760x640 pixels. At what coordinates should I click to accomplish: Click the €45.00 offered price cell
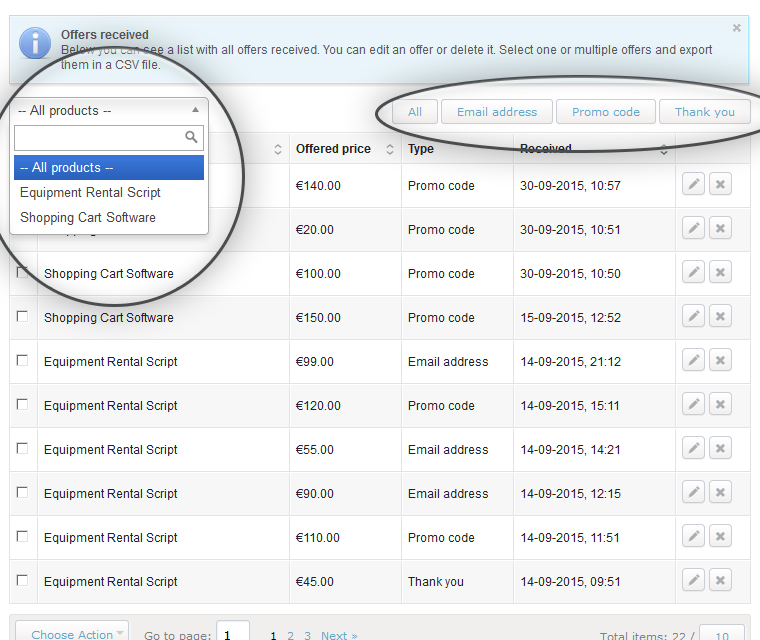click(x=315, y=582)
